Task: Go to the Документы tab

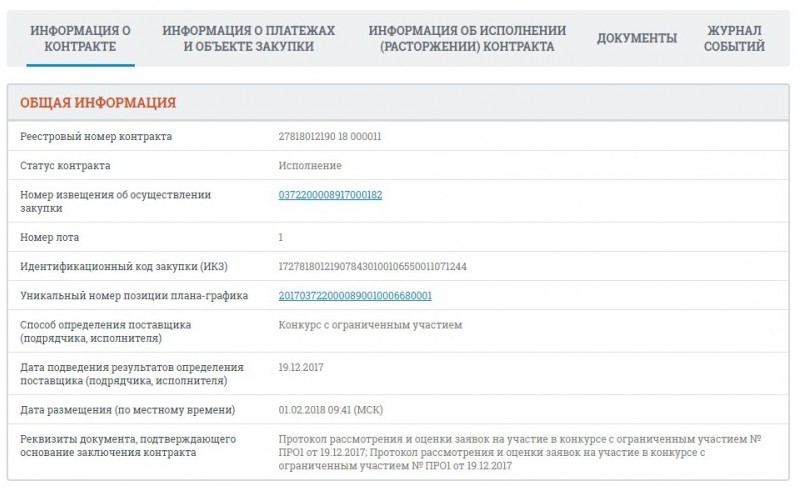Action: pos(637,38)
